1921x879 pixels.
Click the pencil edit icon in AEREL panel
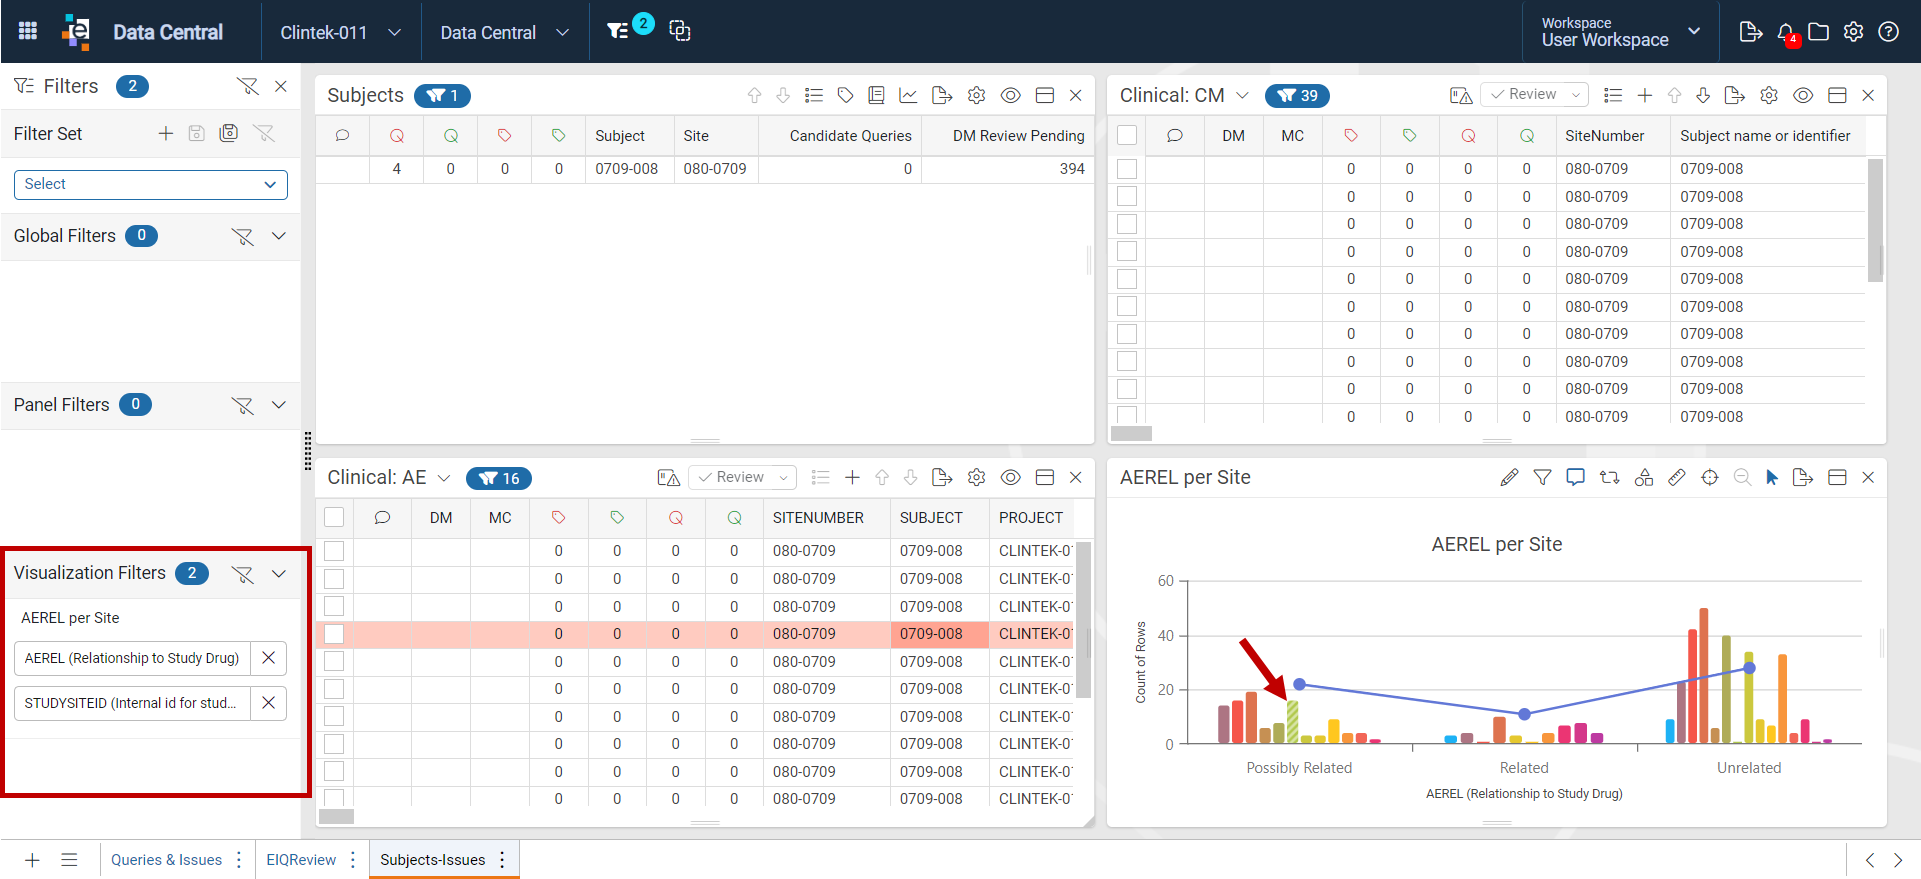[1509, 477]
